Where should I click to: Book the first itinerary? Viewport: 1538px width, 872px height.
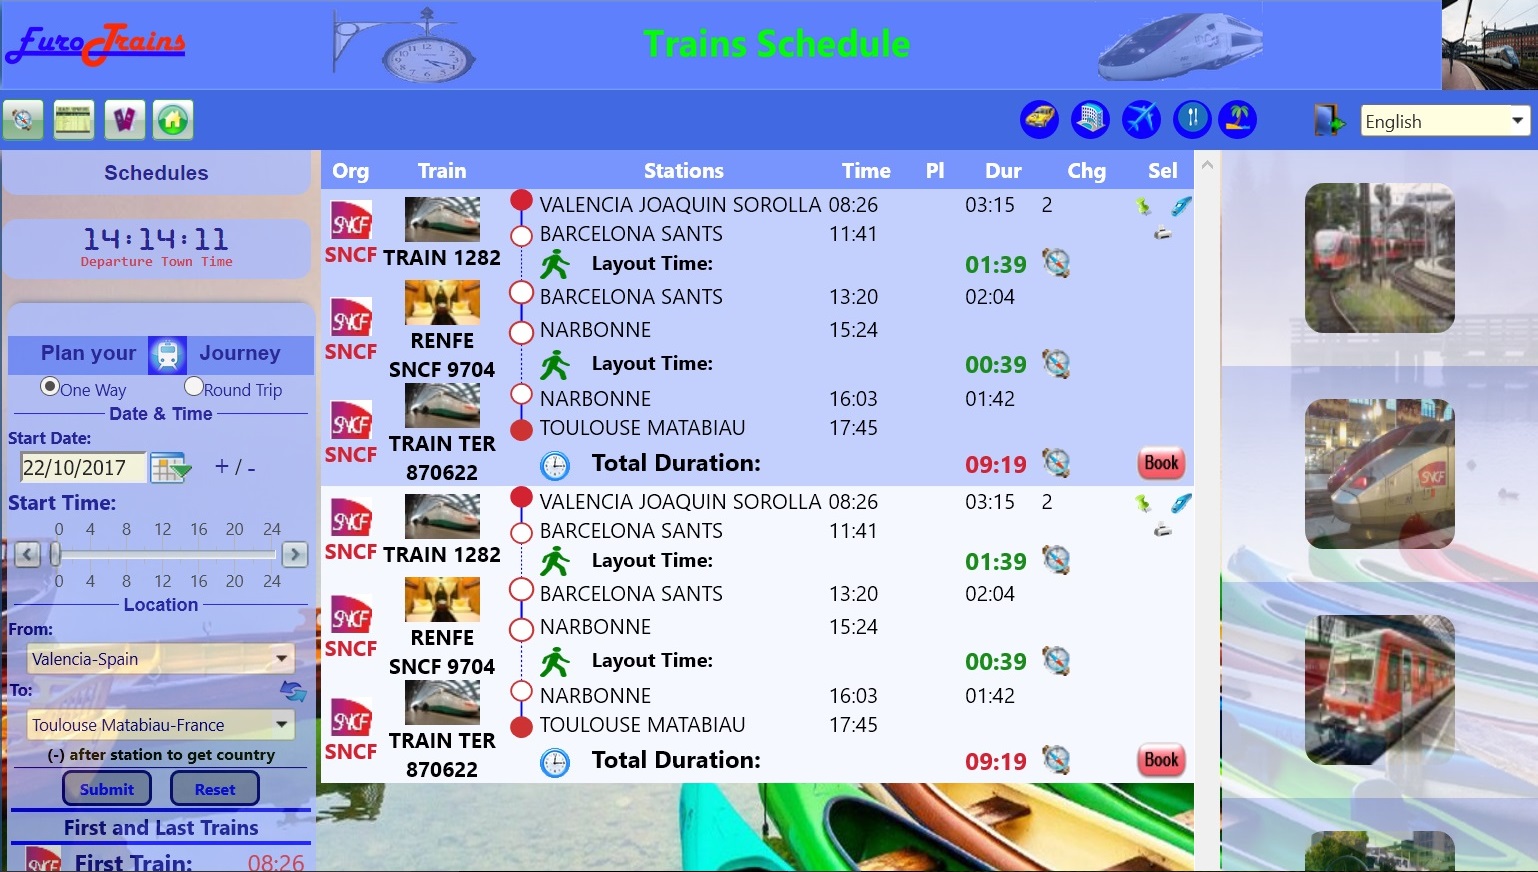pyautogui.click(x=1161, y=463)
